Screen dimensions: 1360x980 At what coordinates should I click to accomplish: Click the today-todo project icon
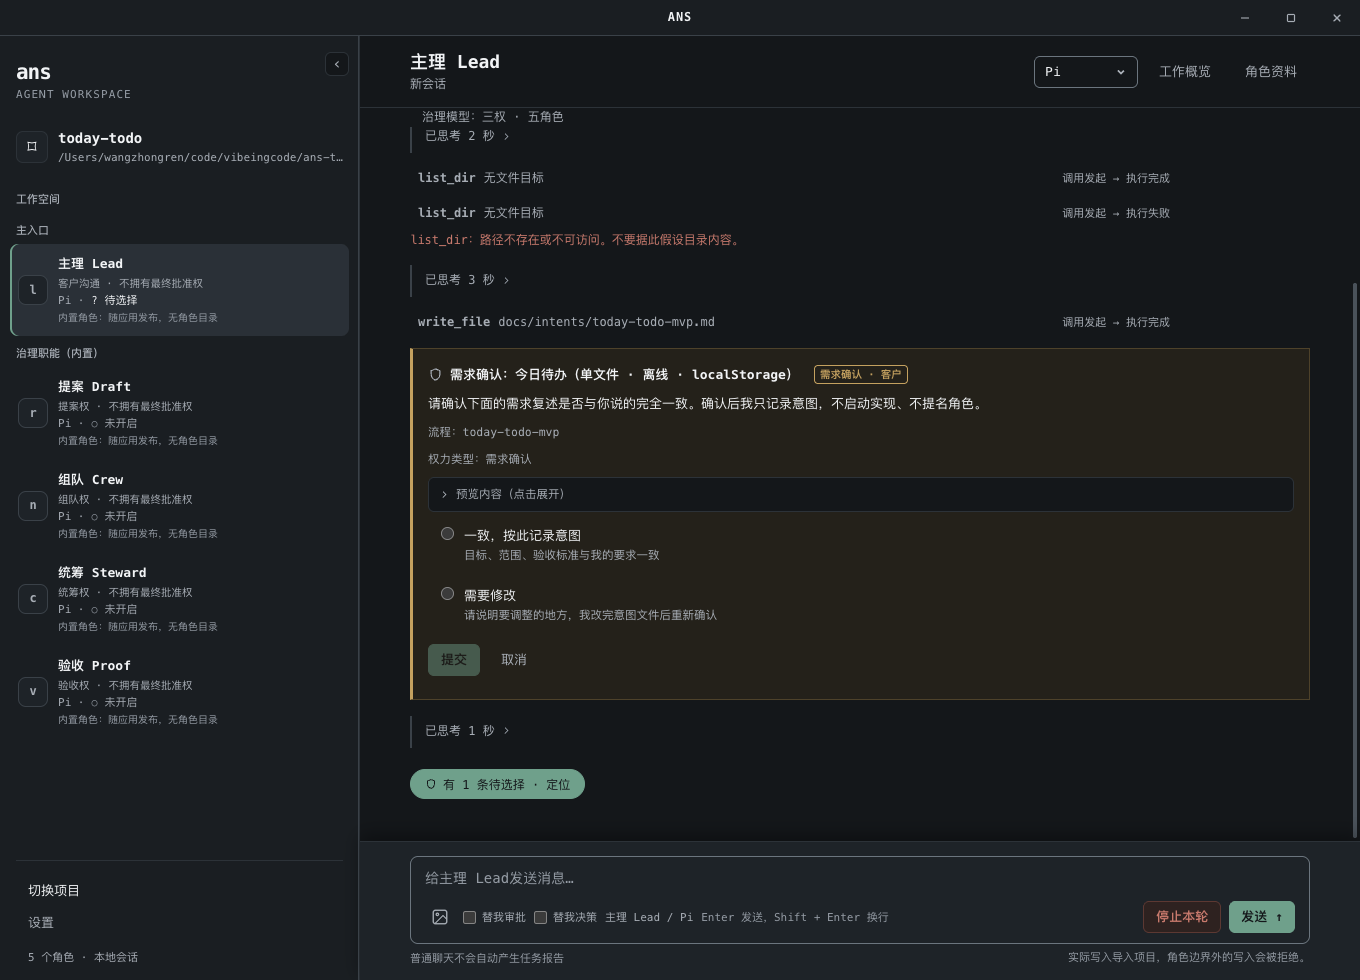pos(32,146)
